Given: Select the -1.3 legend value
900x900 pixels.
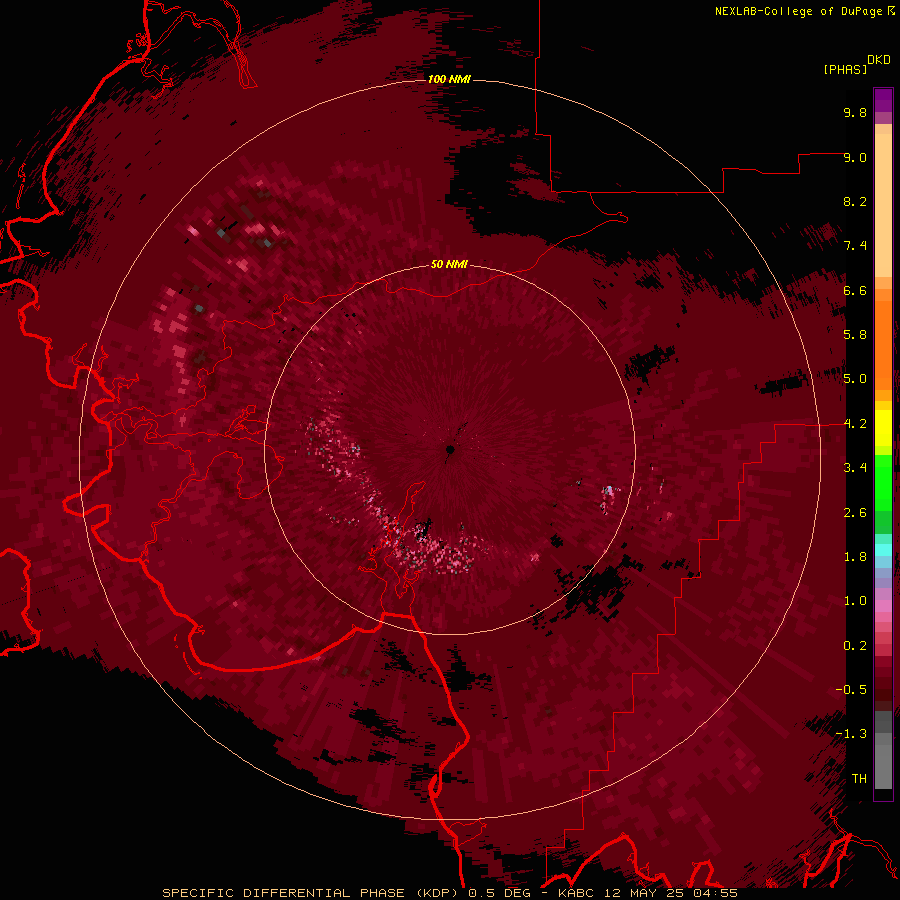Looking at the screenshot, I should 851,734.
